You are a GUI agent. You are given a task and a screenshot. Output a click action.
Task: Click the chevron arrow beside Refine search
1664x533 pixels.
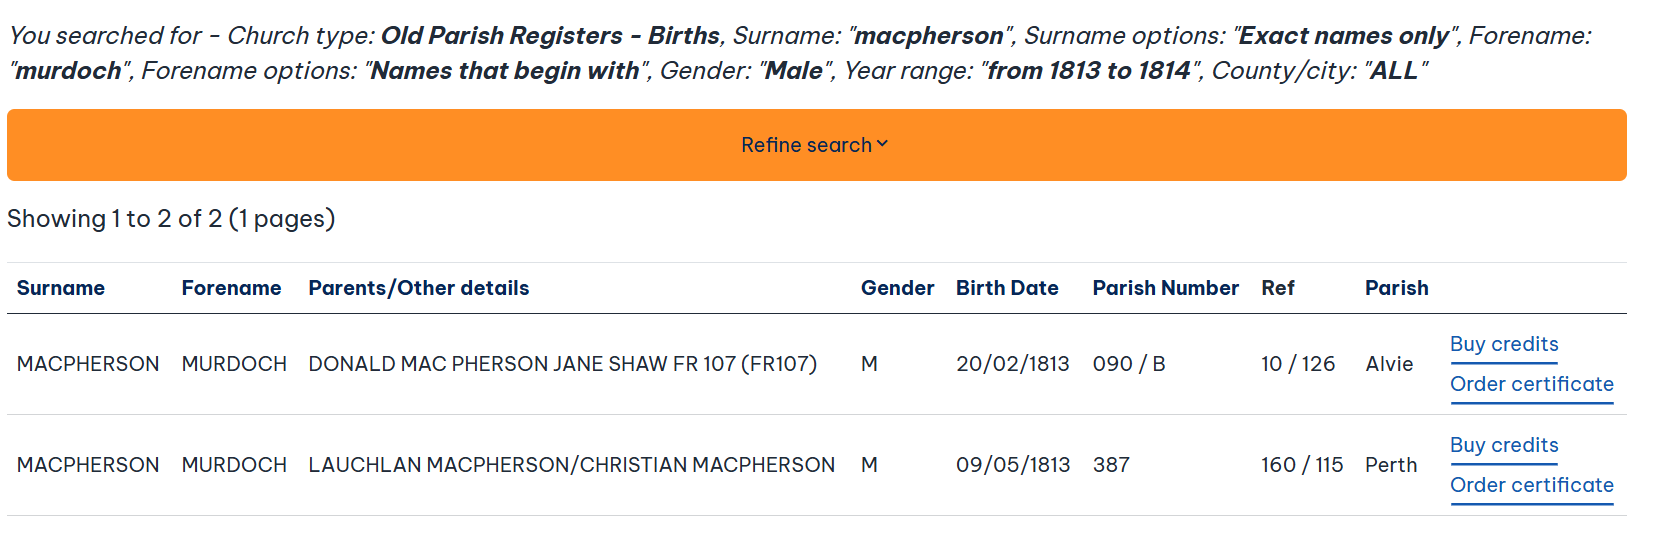coord(882,145)
